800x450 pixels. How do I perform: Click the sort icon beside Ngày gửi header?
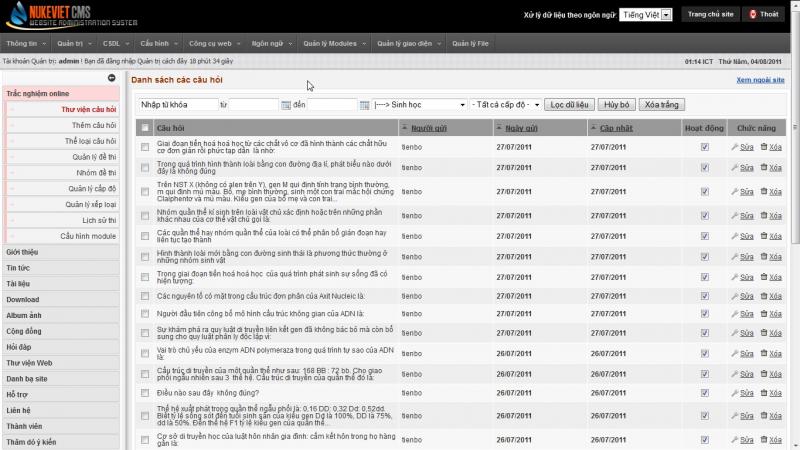[x=499, y=128]
